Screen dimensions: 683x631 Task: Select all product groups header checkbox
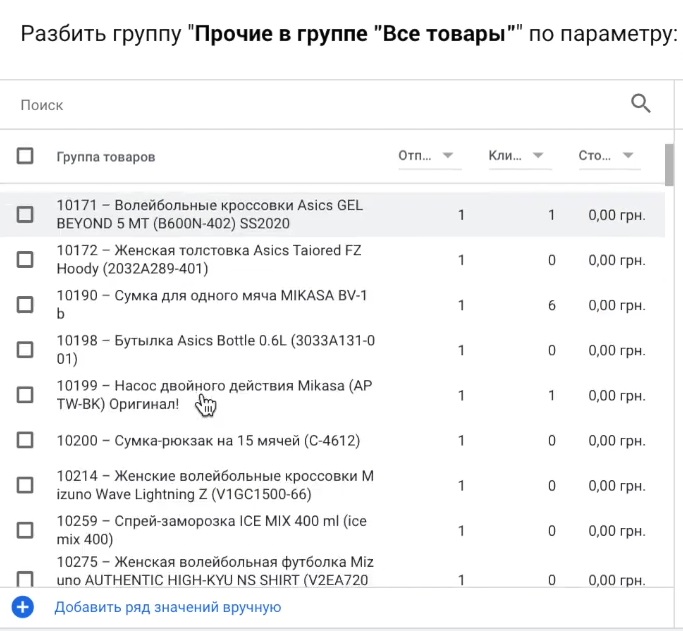tap(25, 155)
